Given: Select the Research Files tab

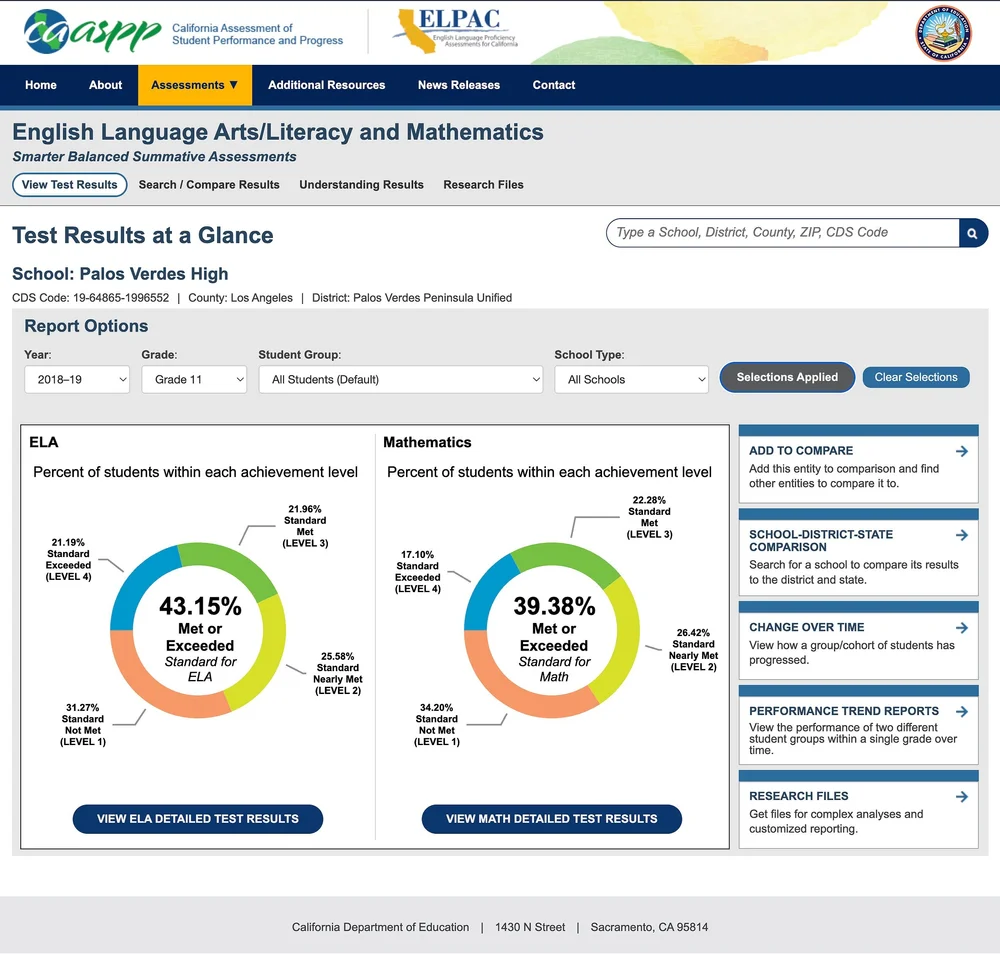Looking at the screenshot, I should coord(483,185).
